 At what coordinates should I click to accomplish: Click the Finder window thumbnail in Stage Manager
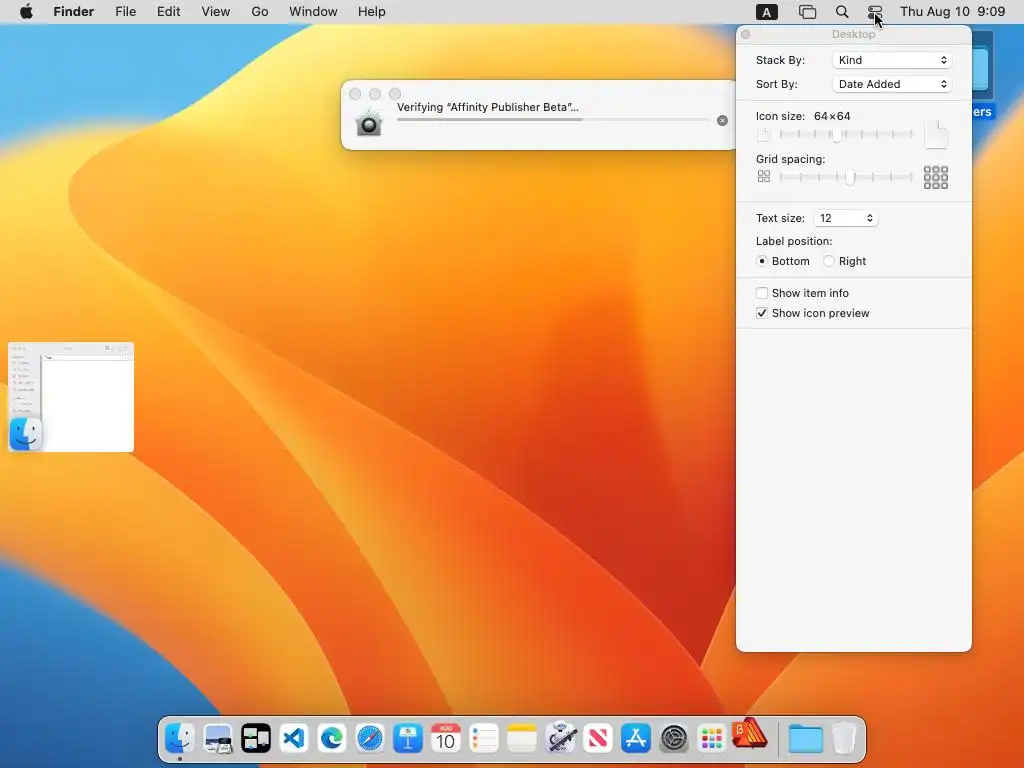click(x=71, y=397)
